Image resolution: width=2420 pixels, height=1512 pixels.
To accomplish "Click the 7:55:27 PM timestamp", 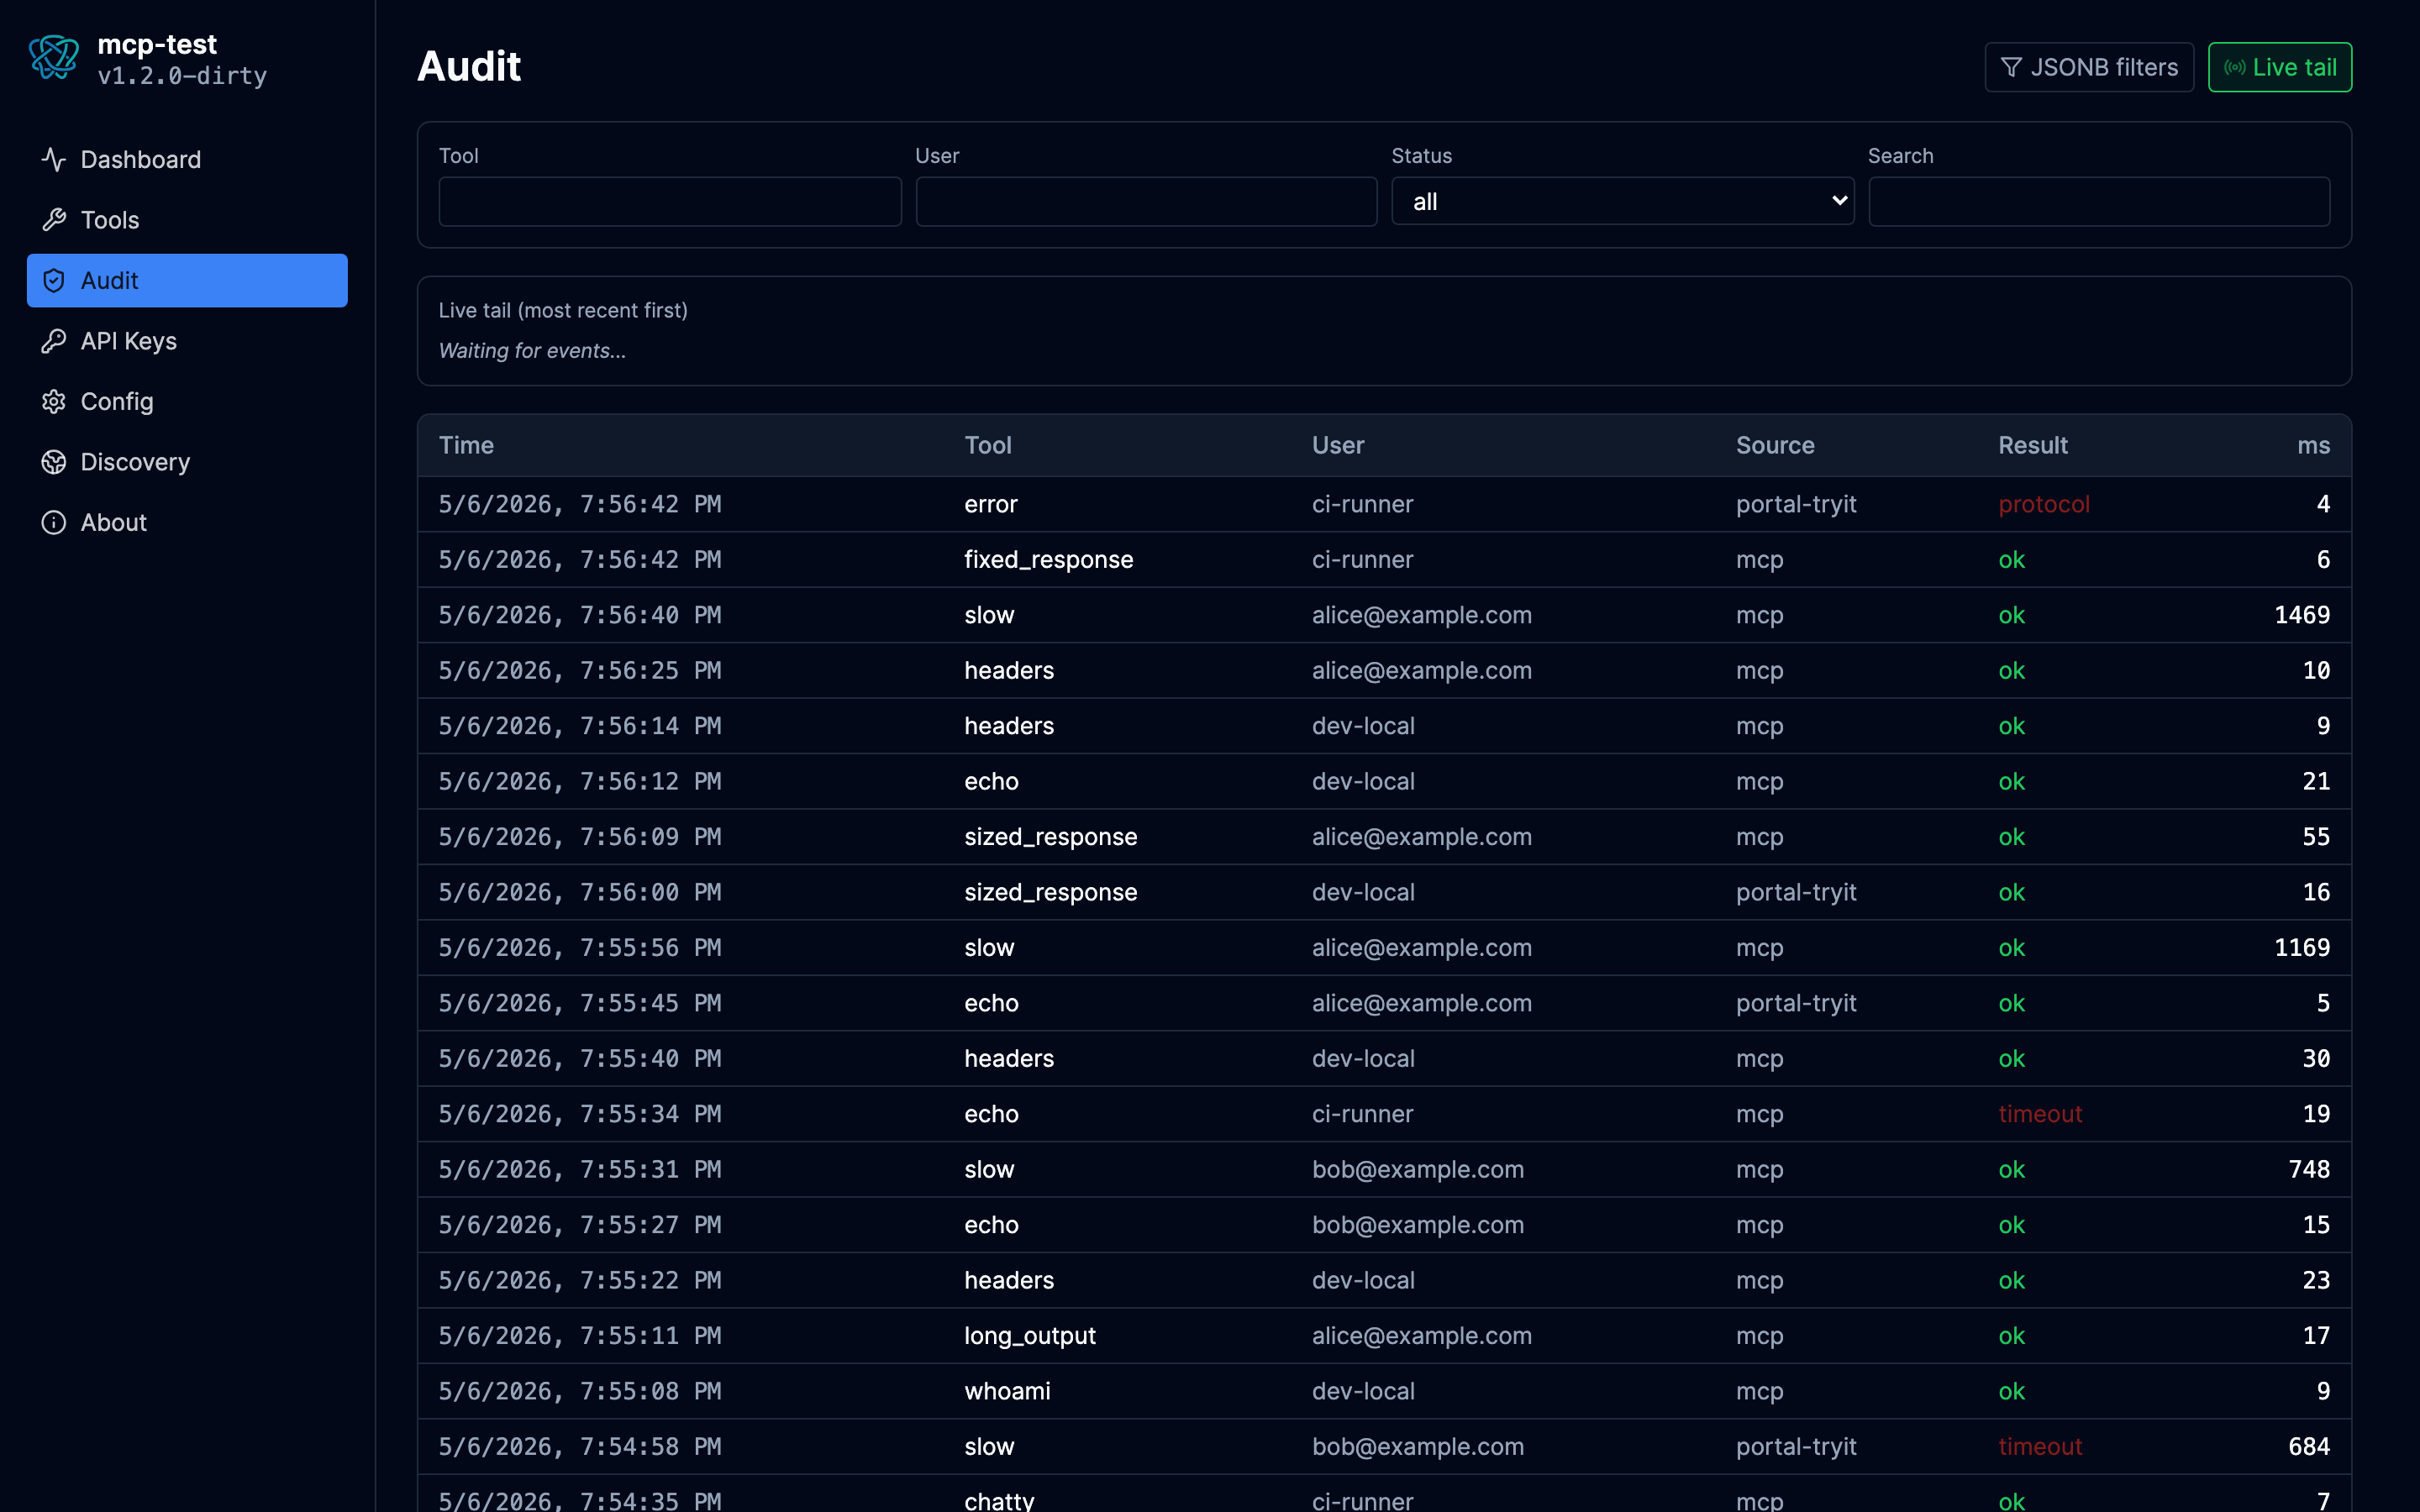I will coord(580,1225).
